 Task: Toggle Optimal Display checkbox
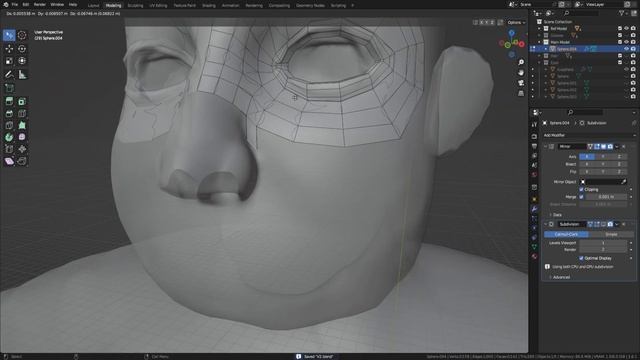point(581,258)
